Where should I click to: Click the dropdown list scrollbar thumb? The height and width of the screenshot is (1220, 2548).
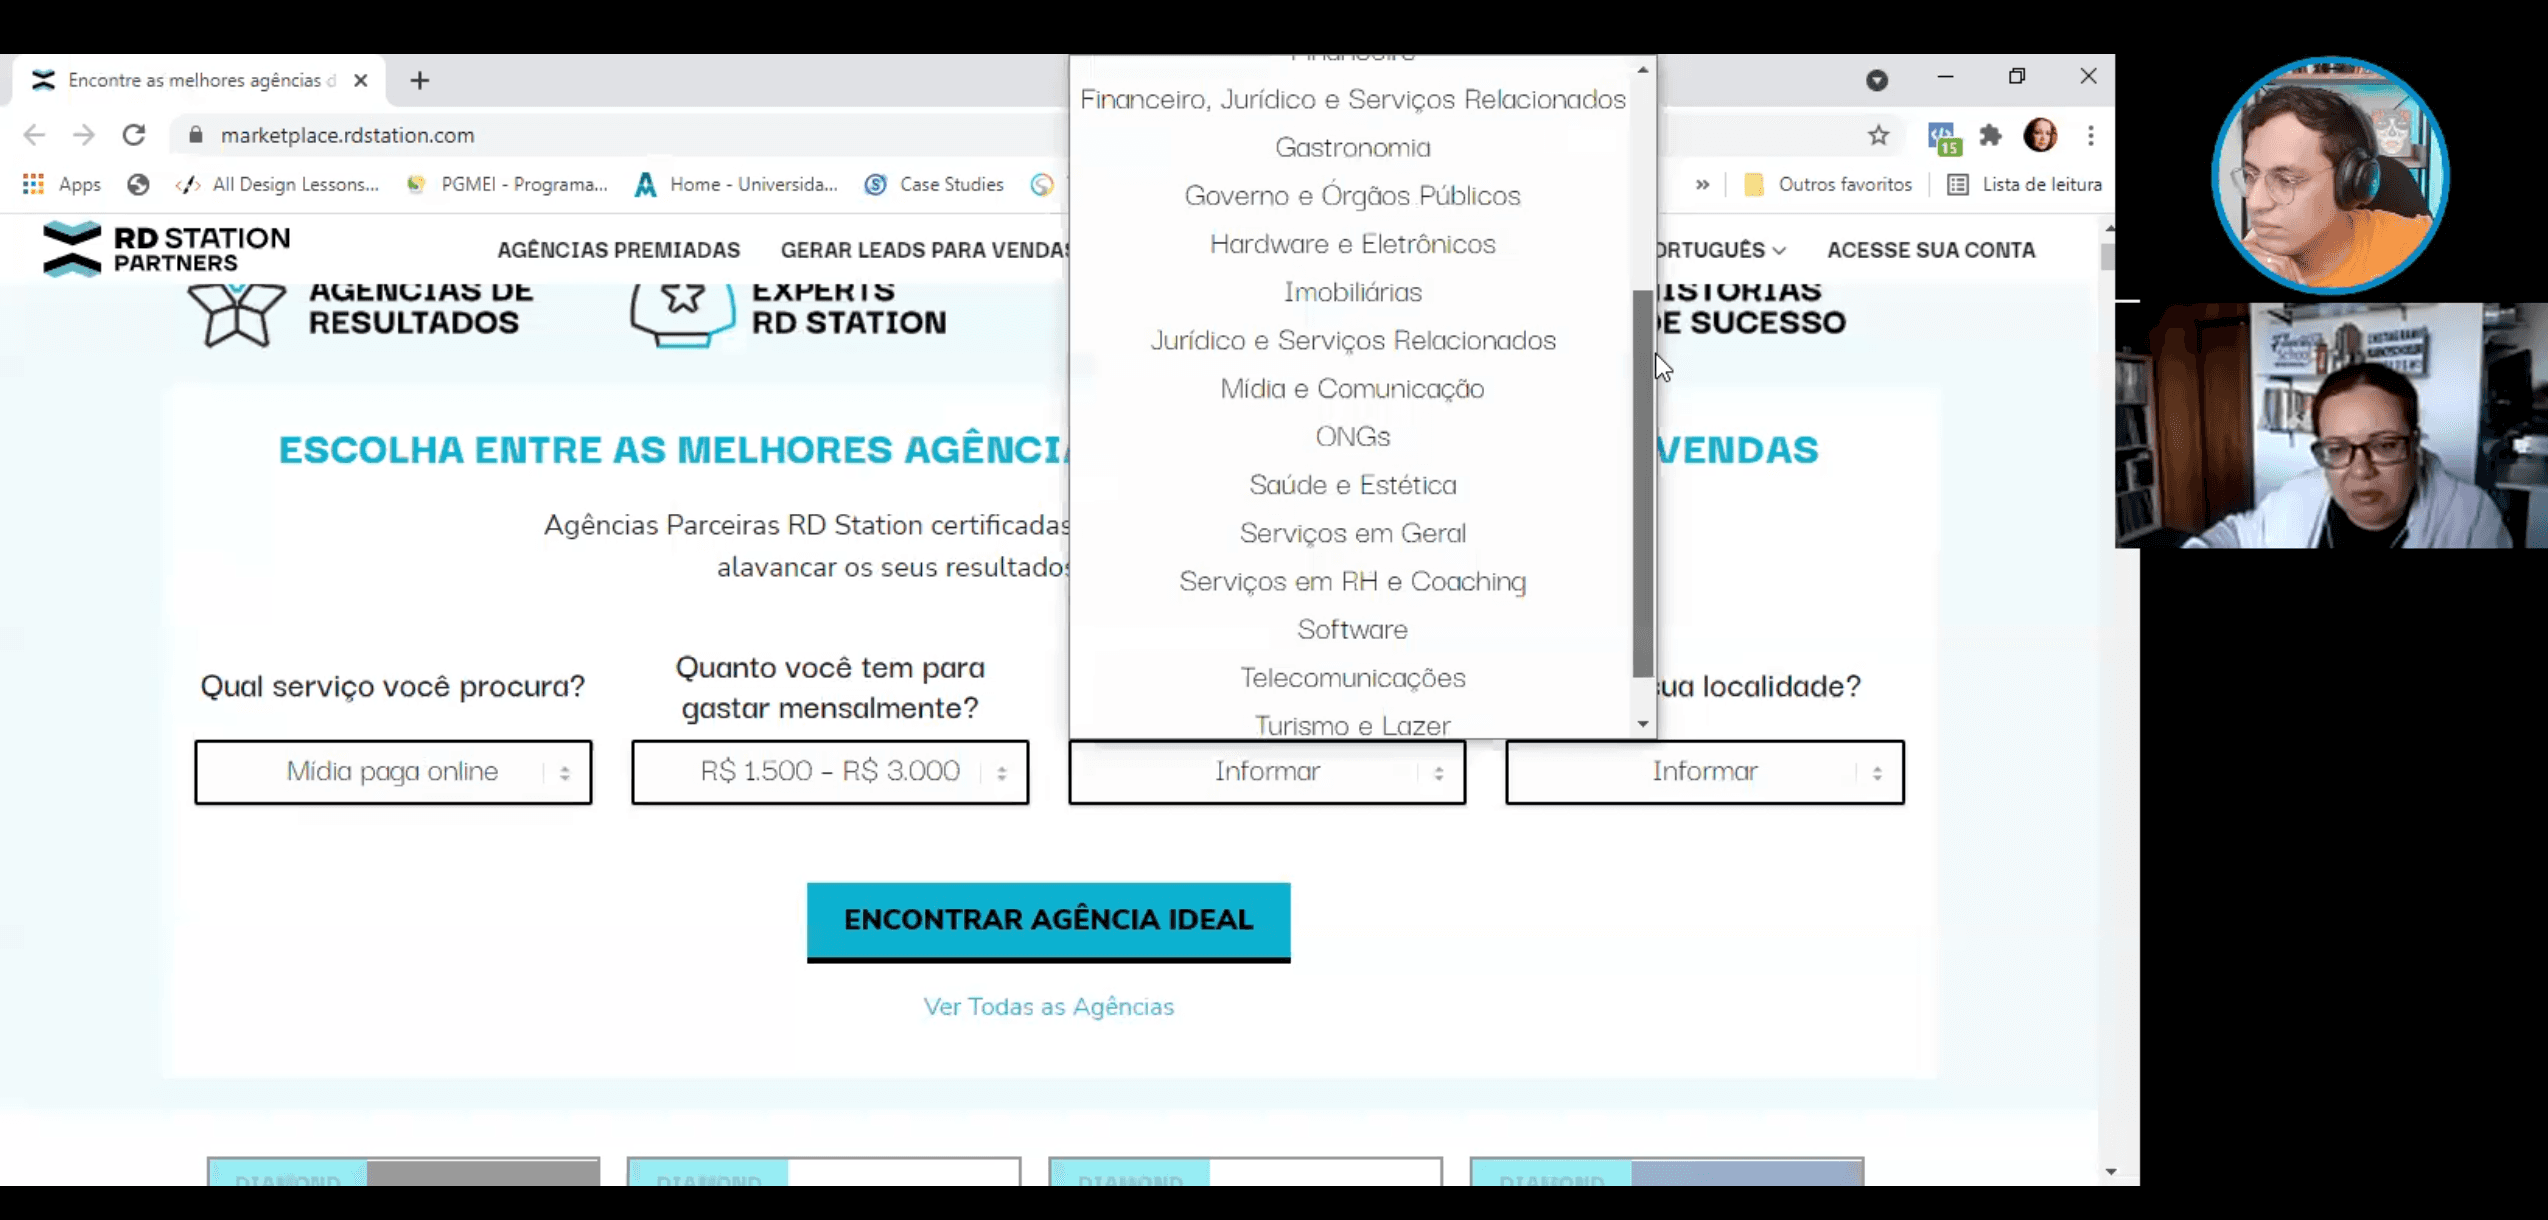pos(1643,483)
